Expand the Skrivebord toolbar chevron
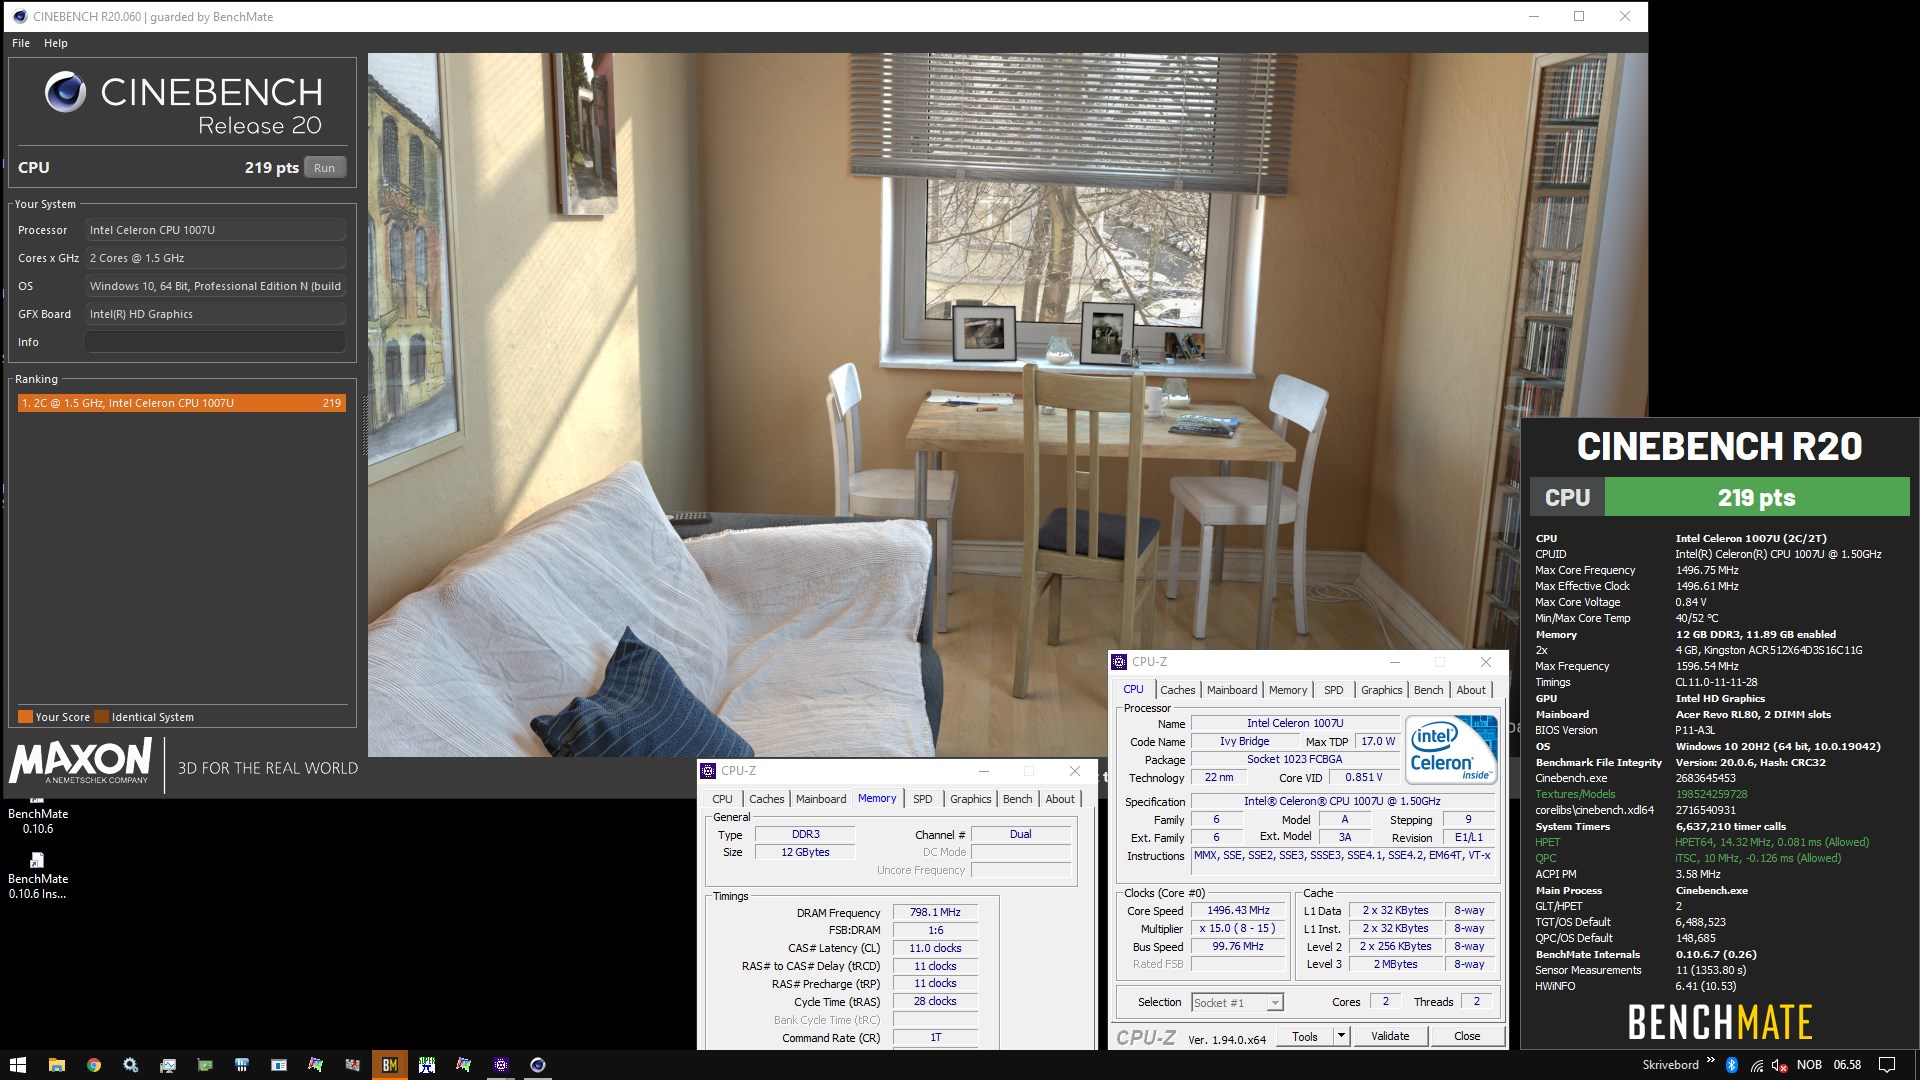This screenshot has width=1920, height=1080. [1710, 1061]
